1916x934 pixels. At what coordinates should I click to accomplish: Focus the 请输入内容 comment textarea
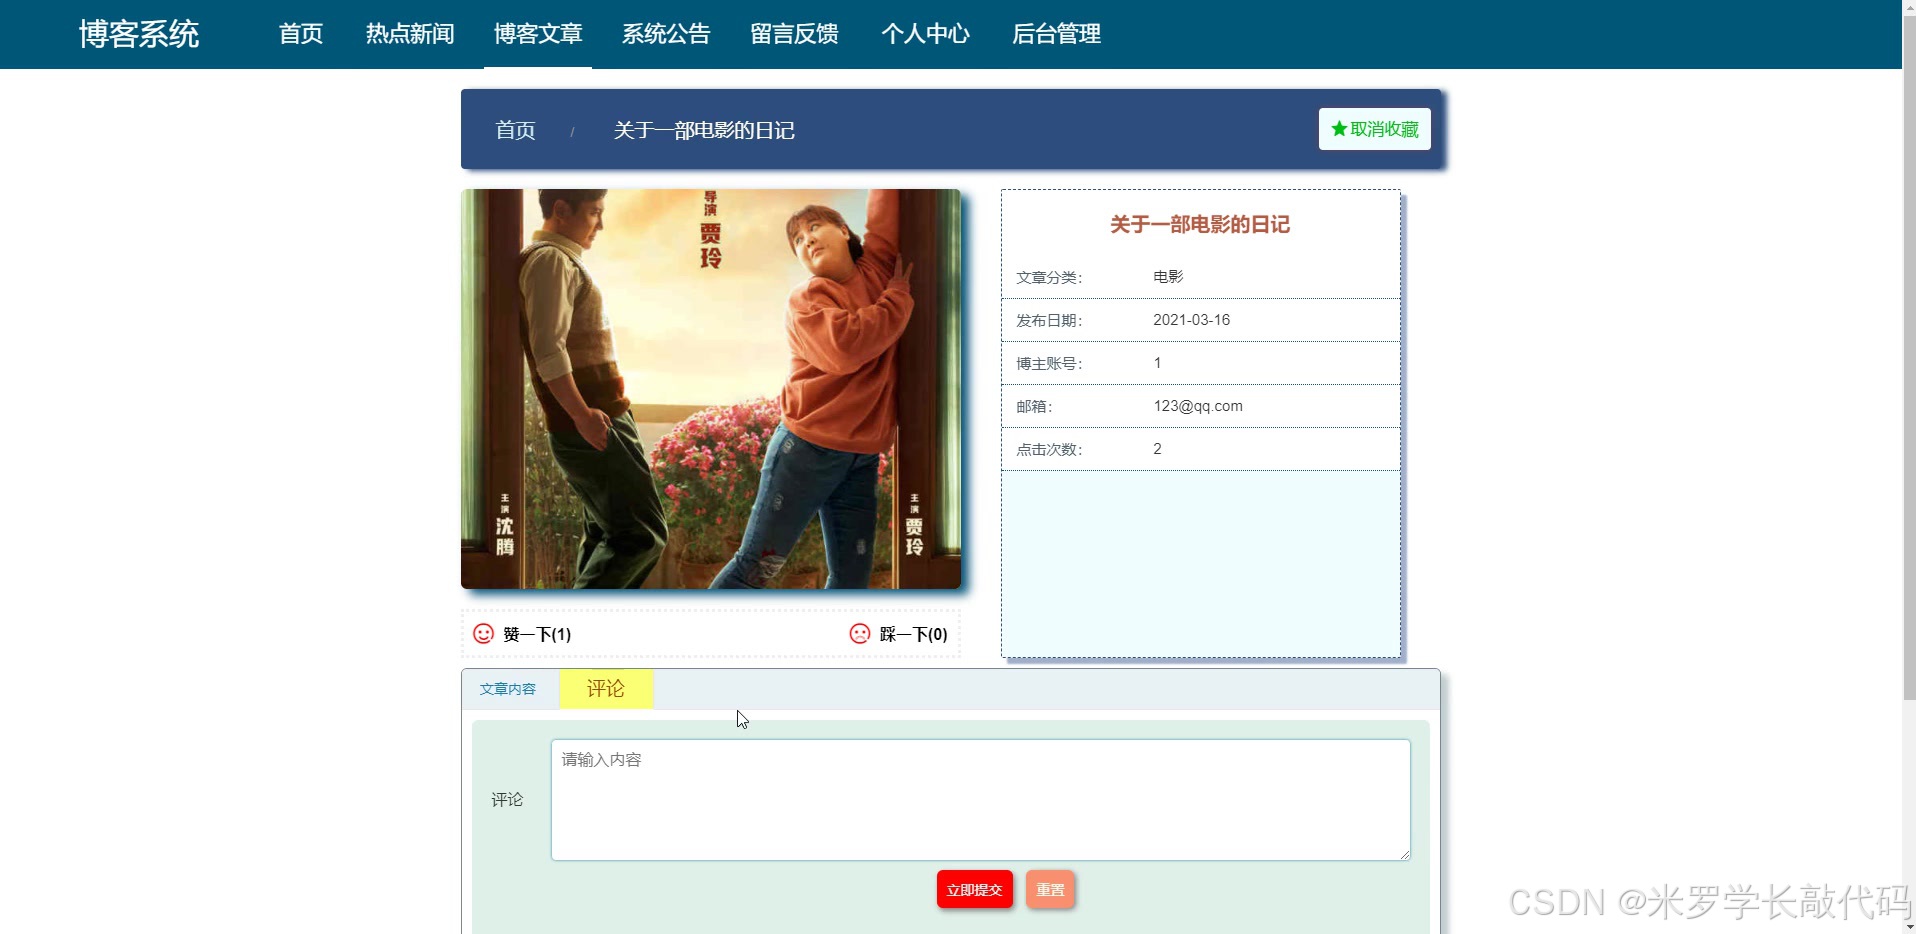[981, 800]
